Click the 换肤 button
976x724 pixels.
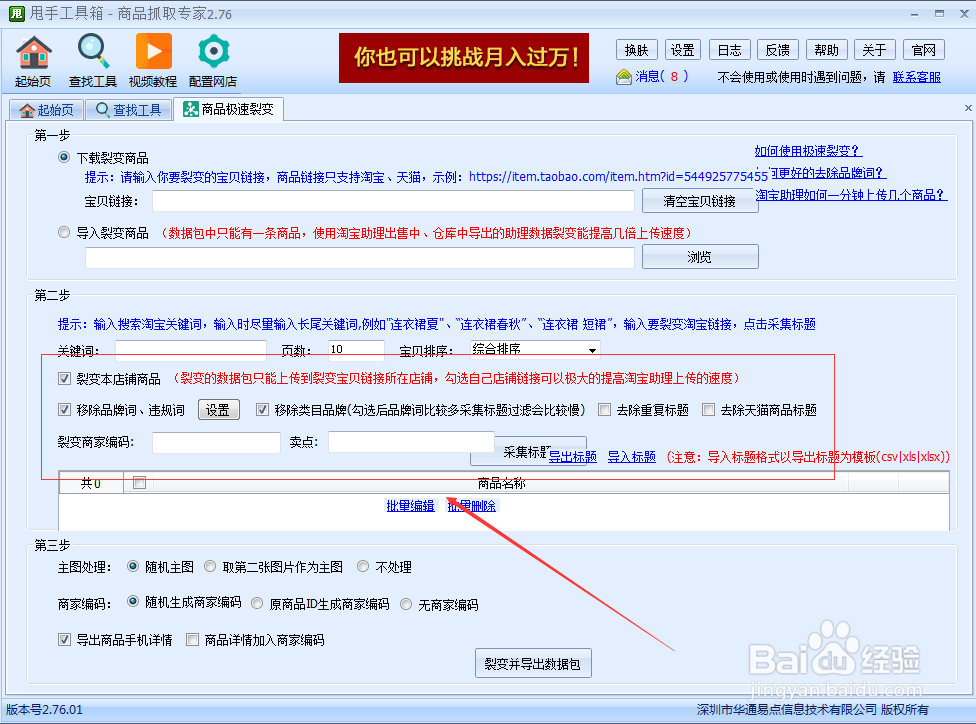point(637,50)
